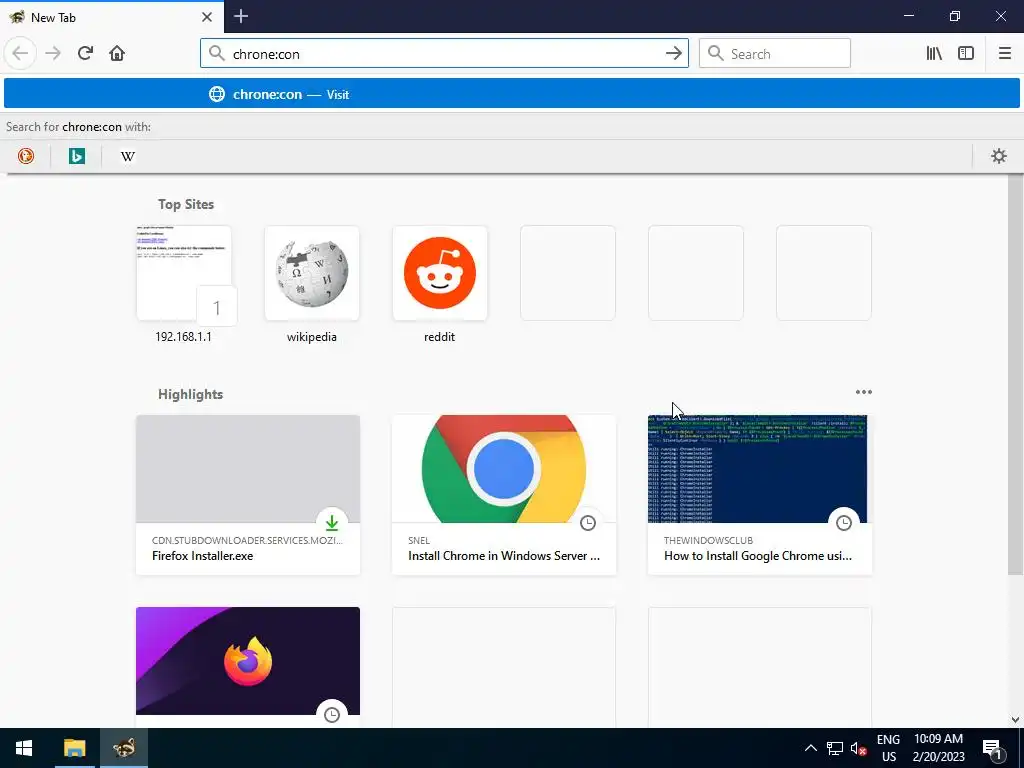This screenshot has height=768, width=1024.
Task: Open a new tab with plus button
Action: [x=241, y=16]
